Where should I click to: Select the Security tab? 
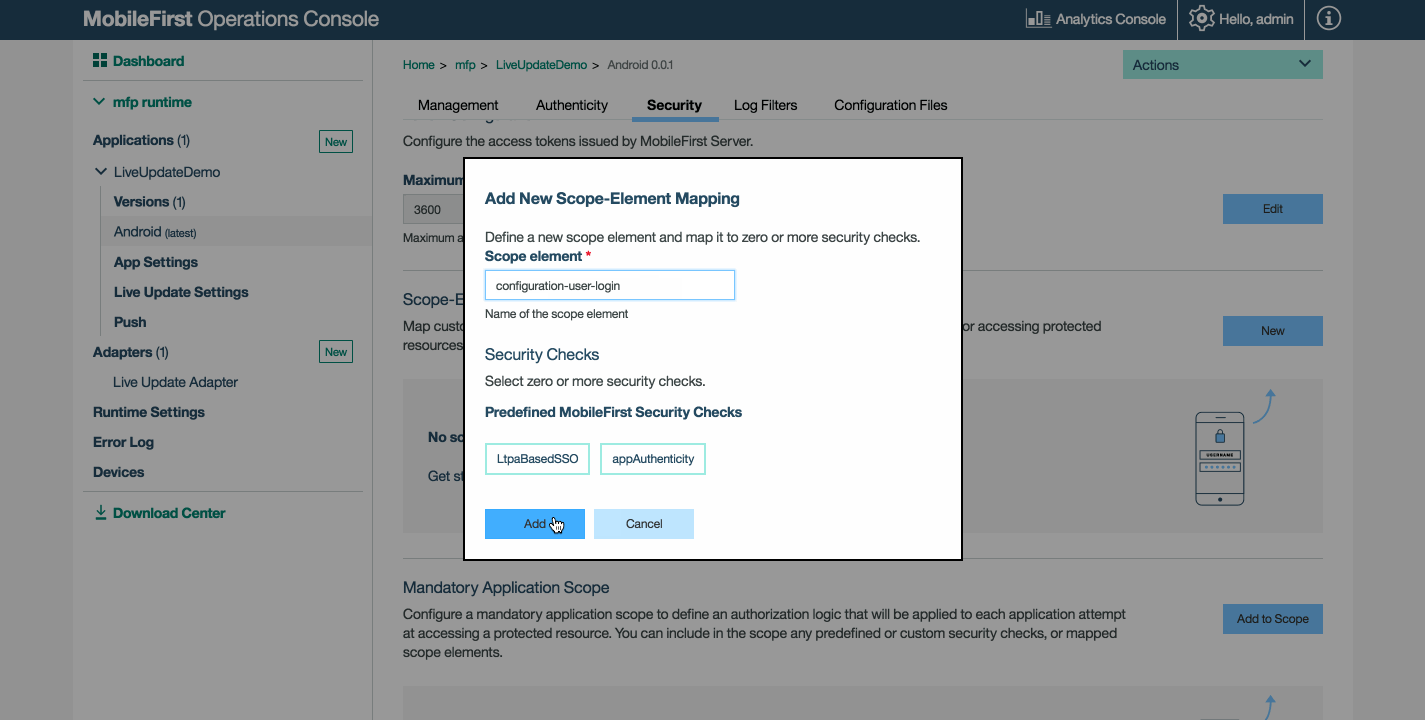pyautogui.click(x=674, y=105)
